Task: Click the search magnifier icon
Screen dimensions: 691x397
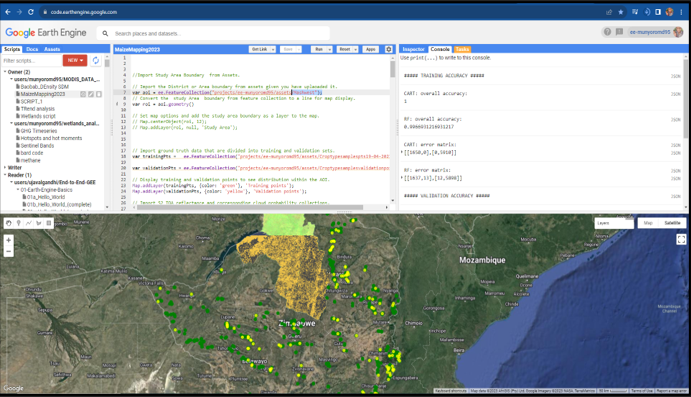Action: [x=105, y=33]
